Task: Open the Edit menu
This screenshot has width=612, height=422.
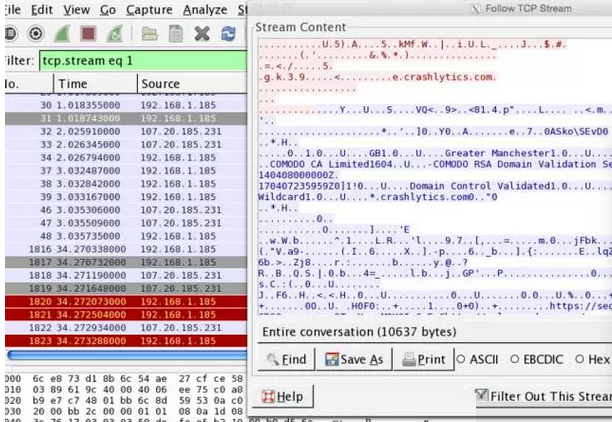Action: [x=42, y=10]
